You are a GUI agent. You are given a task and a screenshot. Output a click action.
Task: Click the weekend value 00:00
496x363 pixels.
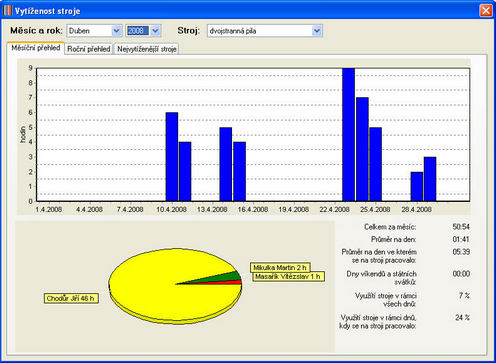[x=461, y=274]
